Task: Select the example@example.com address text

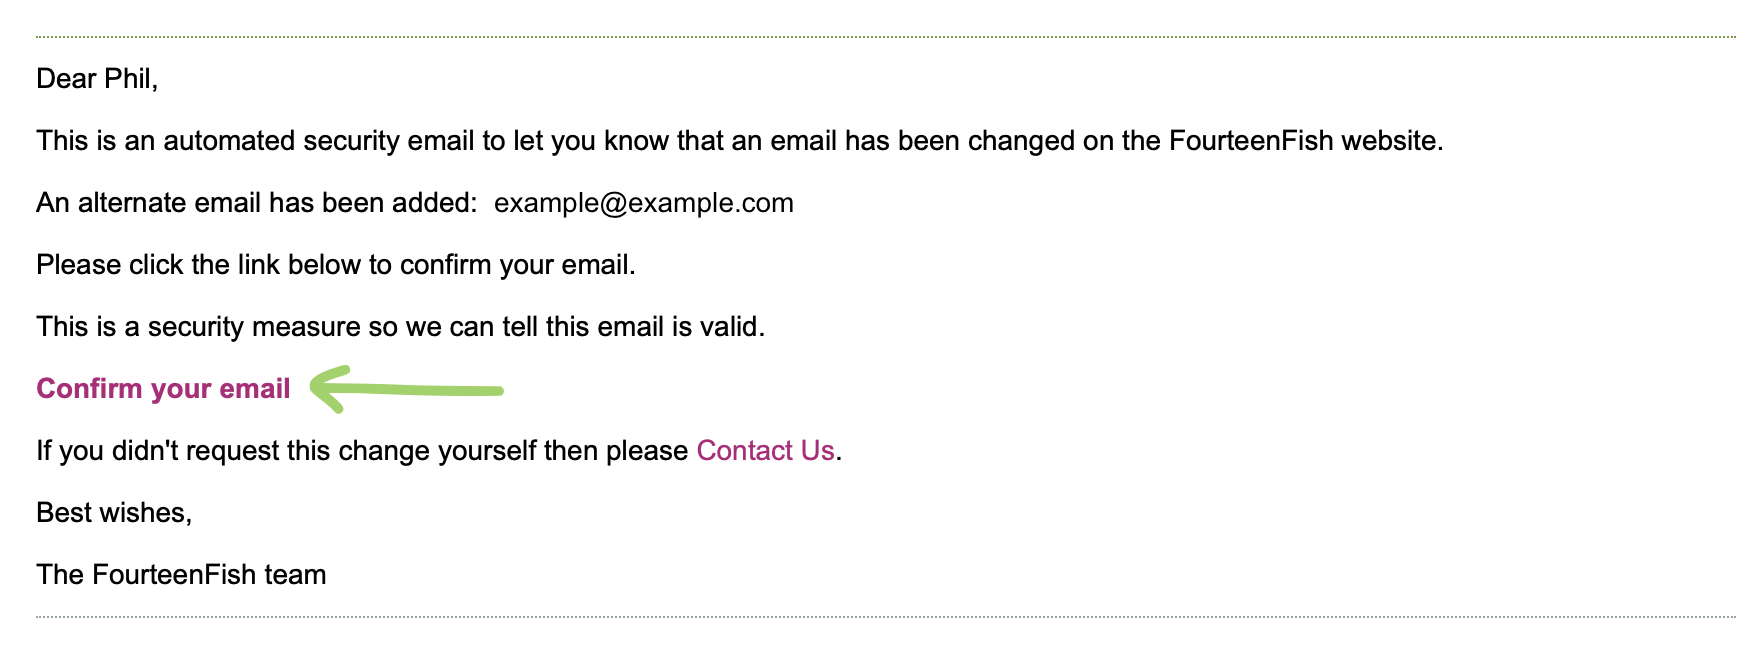Action: coord(644,203)
